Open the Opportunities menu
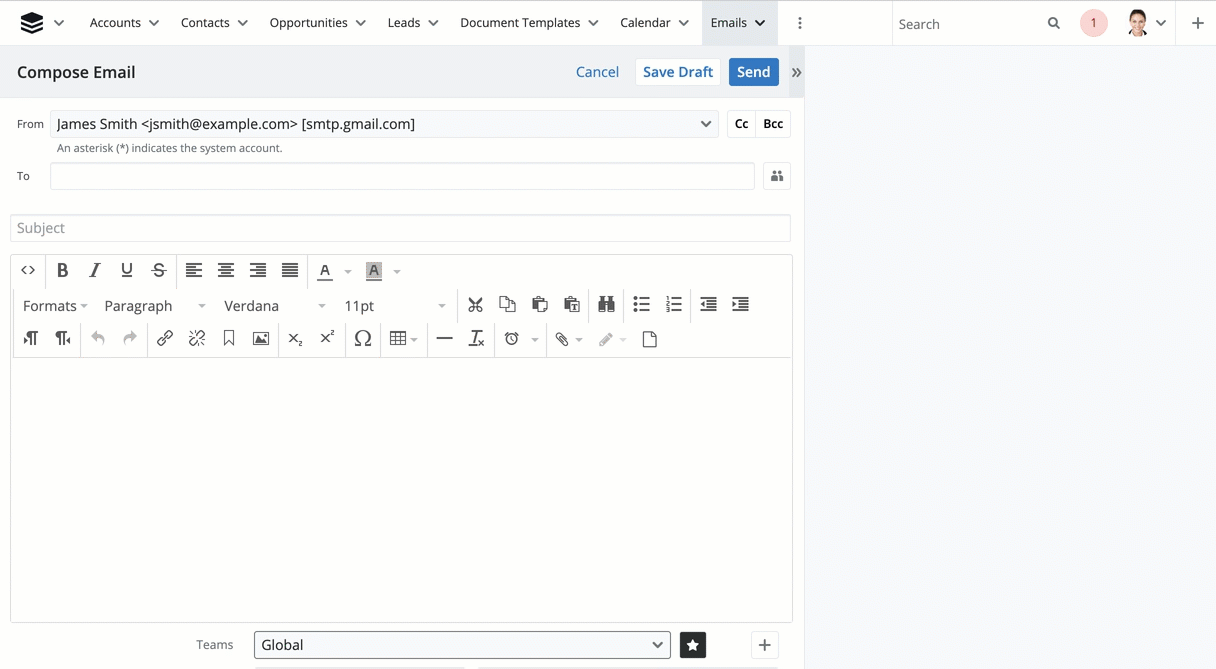The image size is (1216, 669). 318,23
